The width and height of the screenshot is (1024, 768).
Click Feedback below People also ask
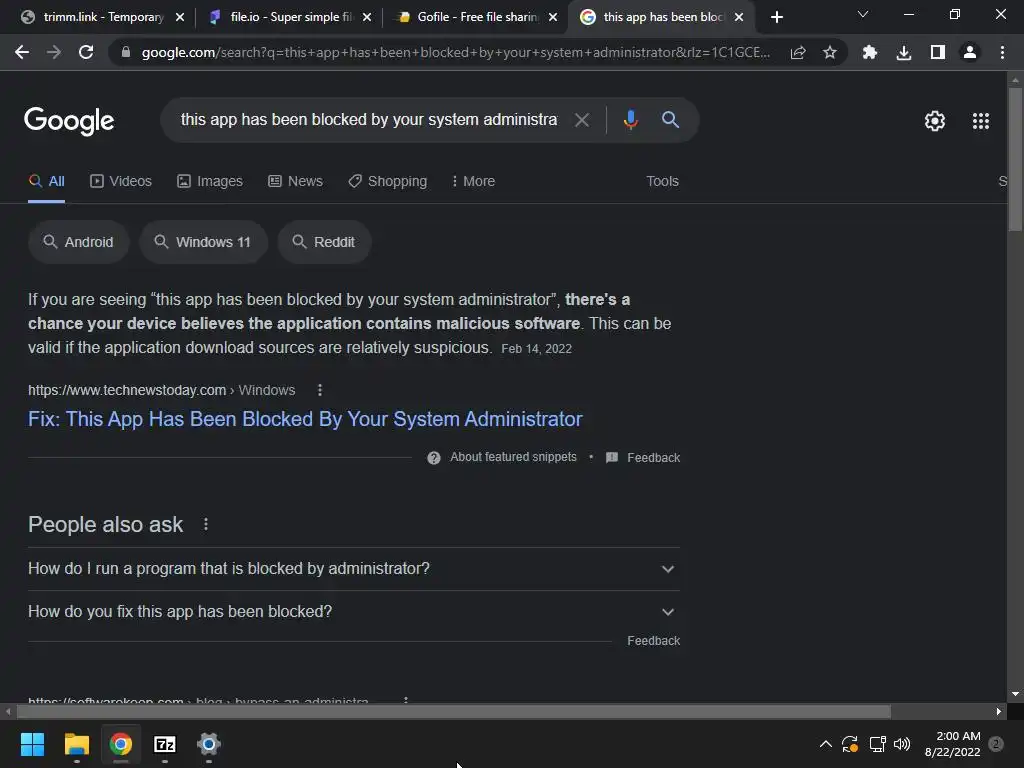click(x=653, y=641)
